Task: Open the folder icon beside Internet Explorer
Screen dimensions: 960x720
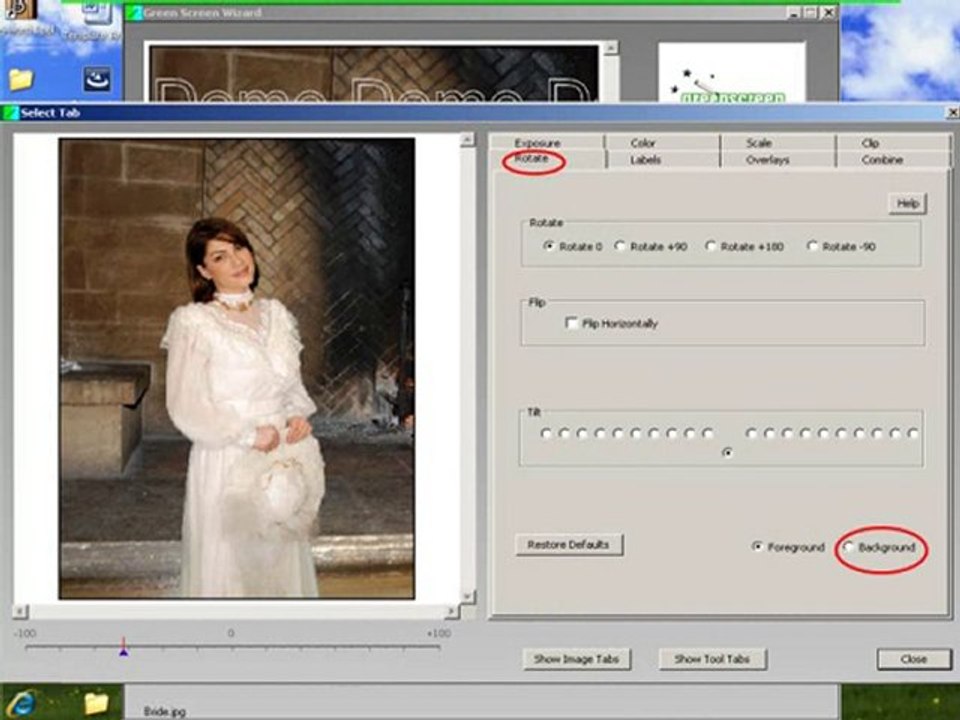Action: 96,703
